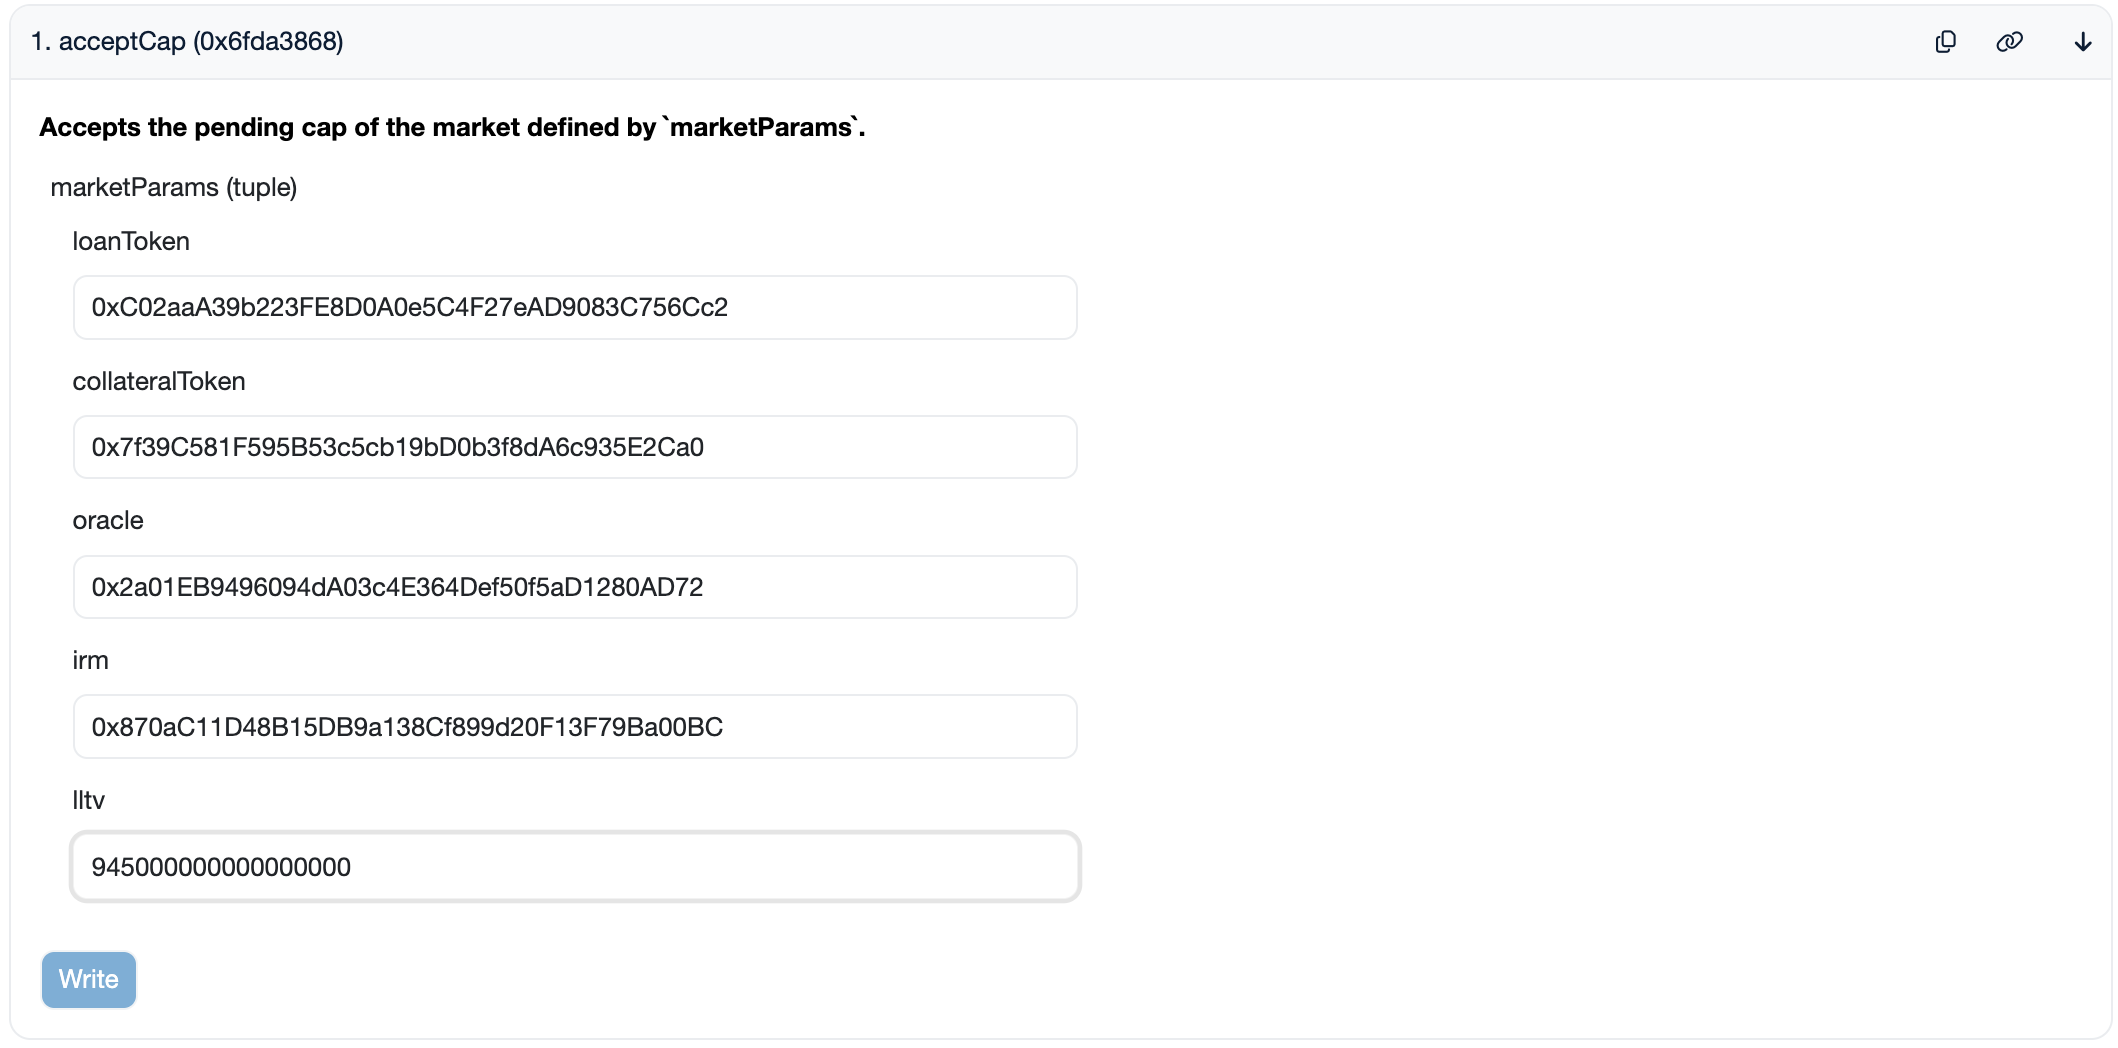Focus the lltv value input
The width and height of the screenshot is (2118, 1048).
click(574, 867)
